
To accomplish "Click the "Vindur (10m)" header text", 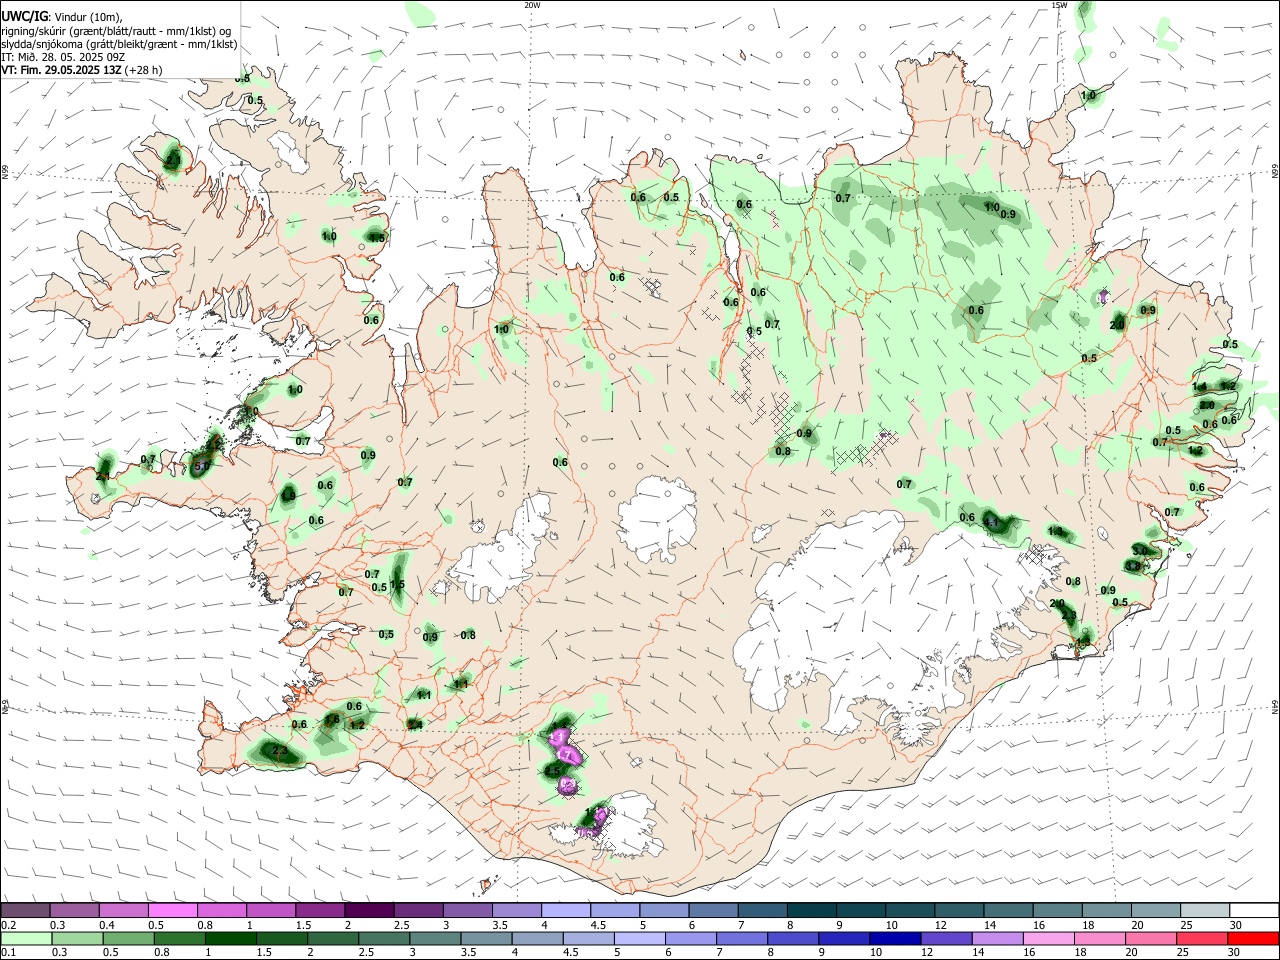I will 89,17.
